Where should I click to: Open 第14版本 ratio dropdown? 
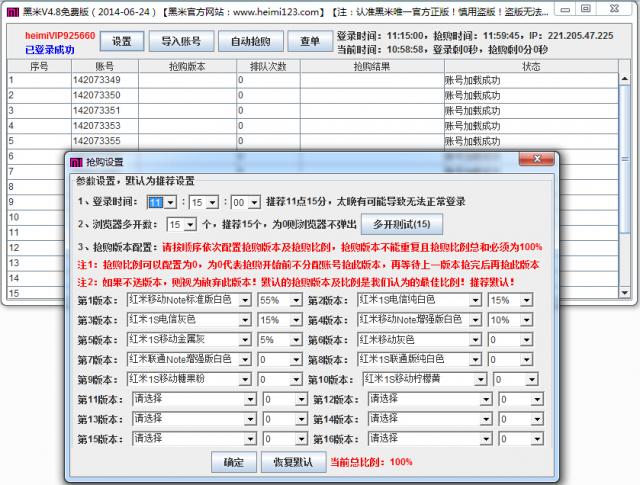tap(521, 419)
